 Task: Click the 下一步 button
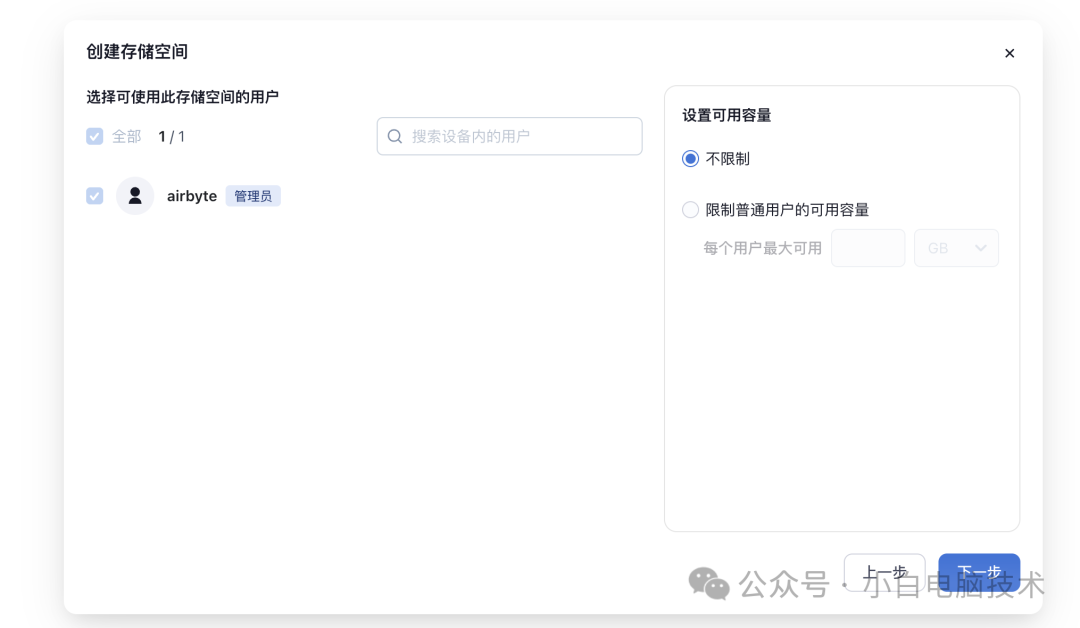click(x=978, y=572)
